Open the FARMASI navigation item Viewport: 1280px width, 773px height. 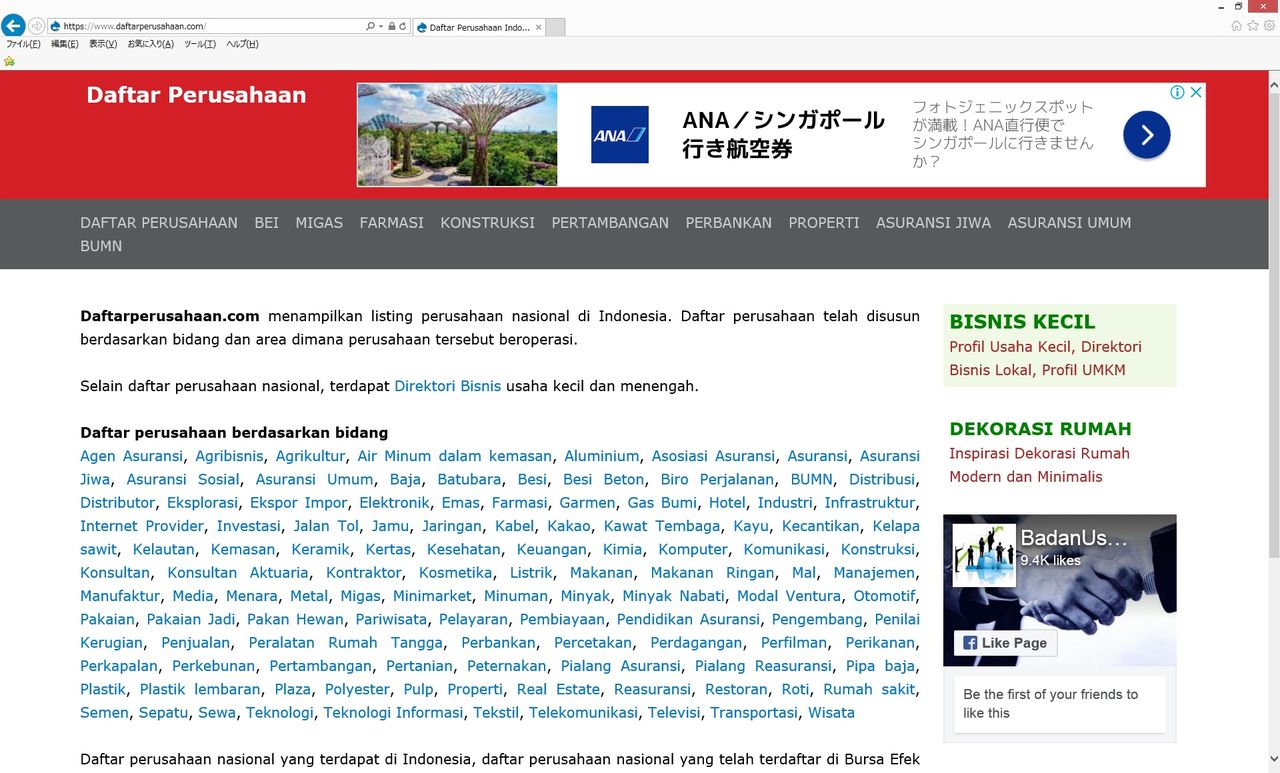point(392,223)
